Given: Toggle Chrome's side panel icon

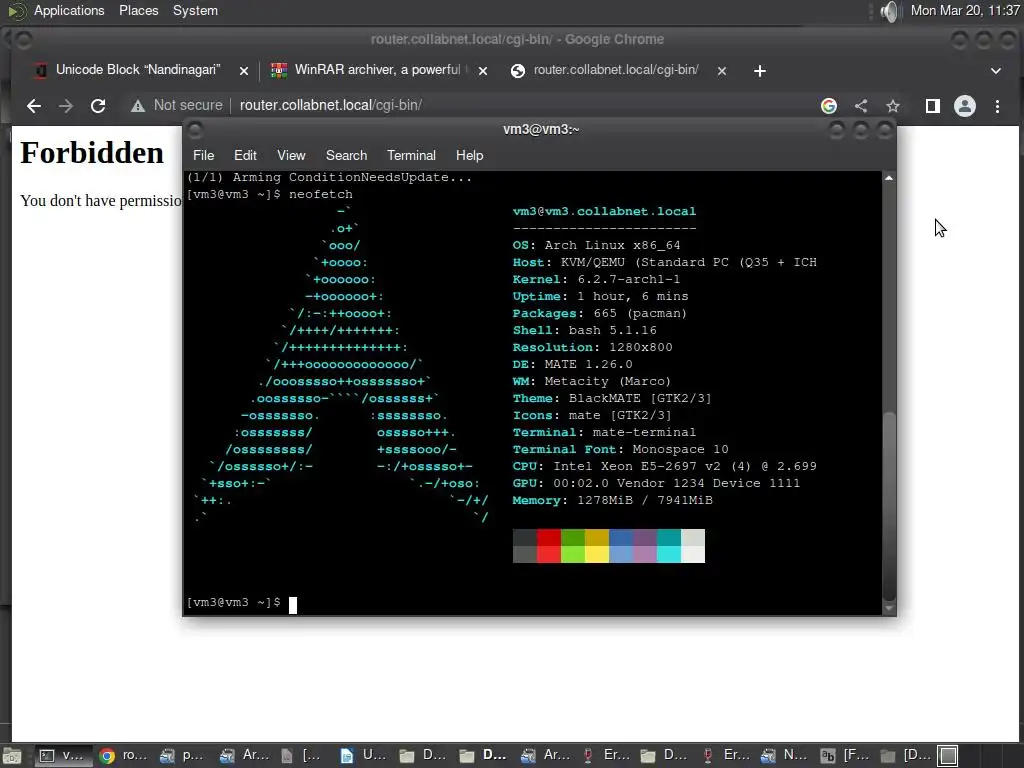Looking at the screenshot, I should 933,106.
